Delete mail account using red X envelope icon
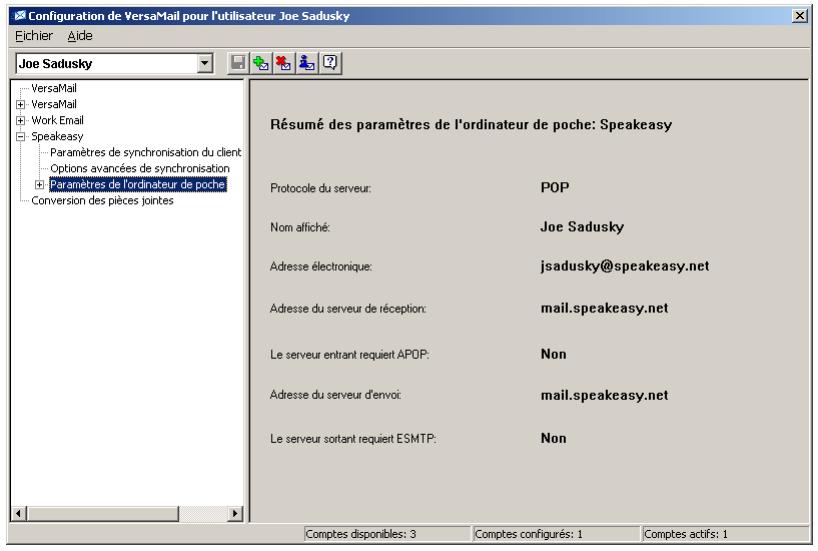The width and height of the screenshot is (818, 551). [284, 63]
